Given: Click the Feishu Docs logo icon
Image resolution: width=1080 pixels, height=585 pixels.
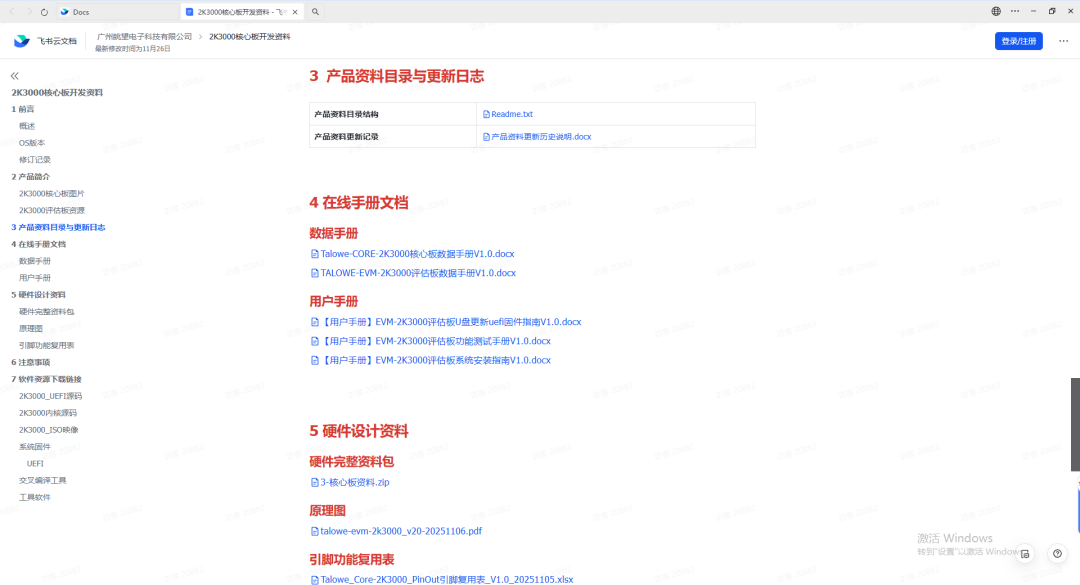Looking at the screenshot, I should pyautogui.click(x=22, y=41).
